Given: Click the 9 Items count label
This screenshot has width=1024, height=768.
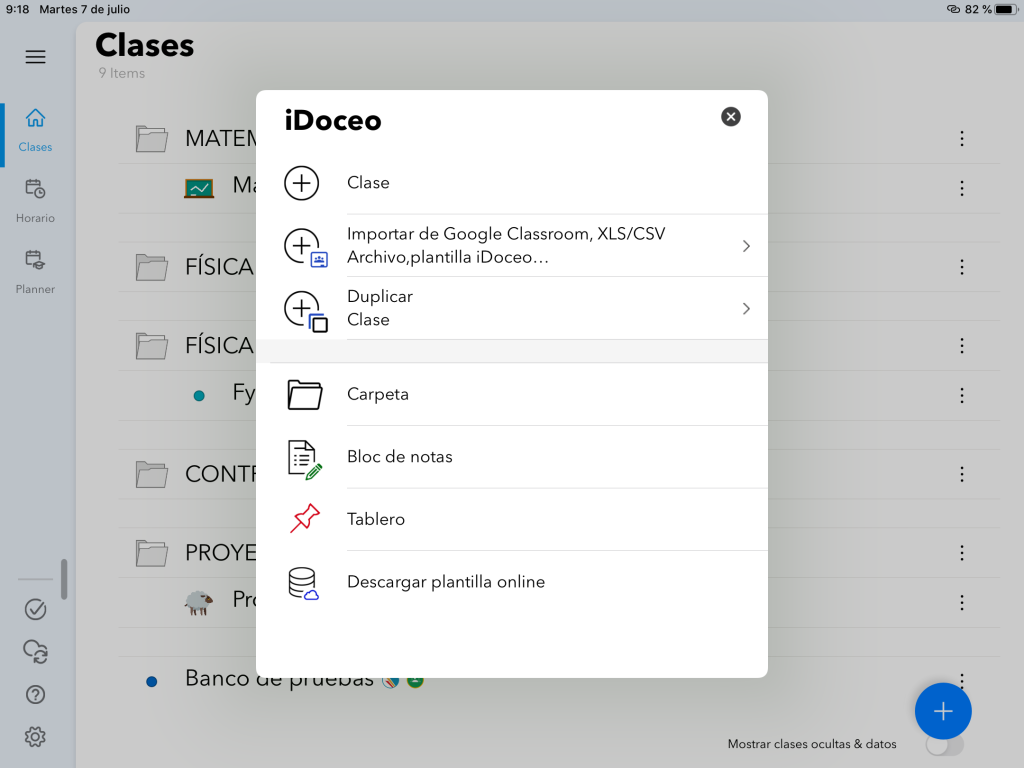Looking at the screenshot, I should click(122, 73).
